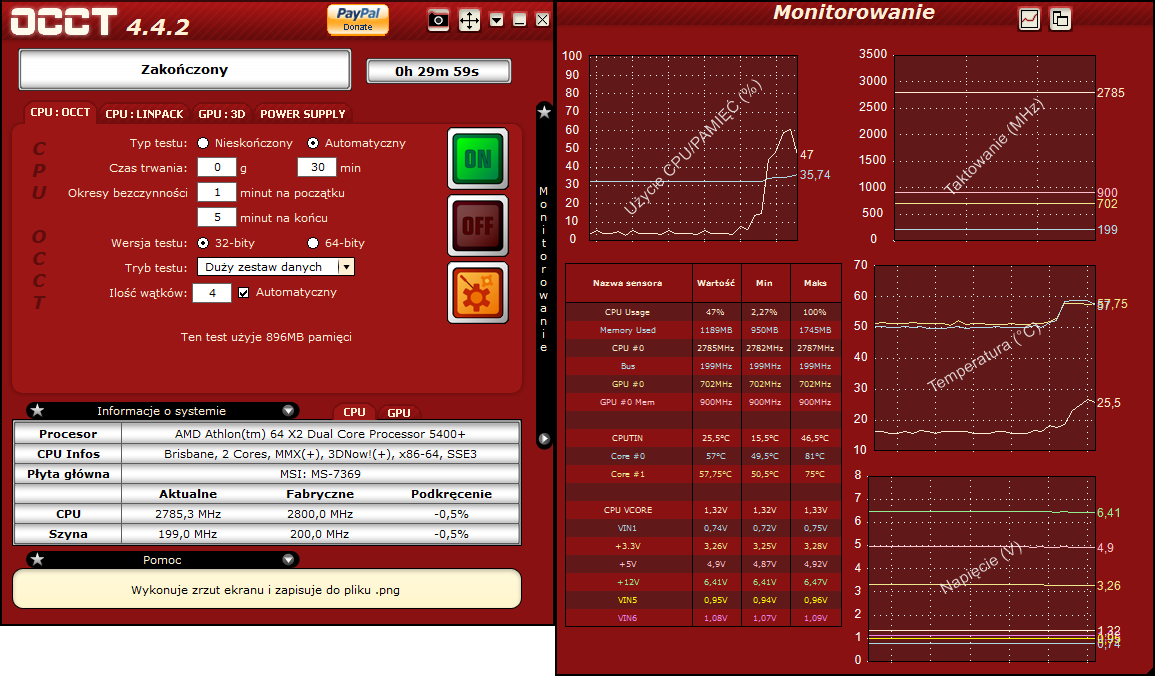Open the Tryb testu dropdown
Viewport: 1155px width, 676px height.
click(x=276, y=267)
